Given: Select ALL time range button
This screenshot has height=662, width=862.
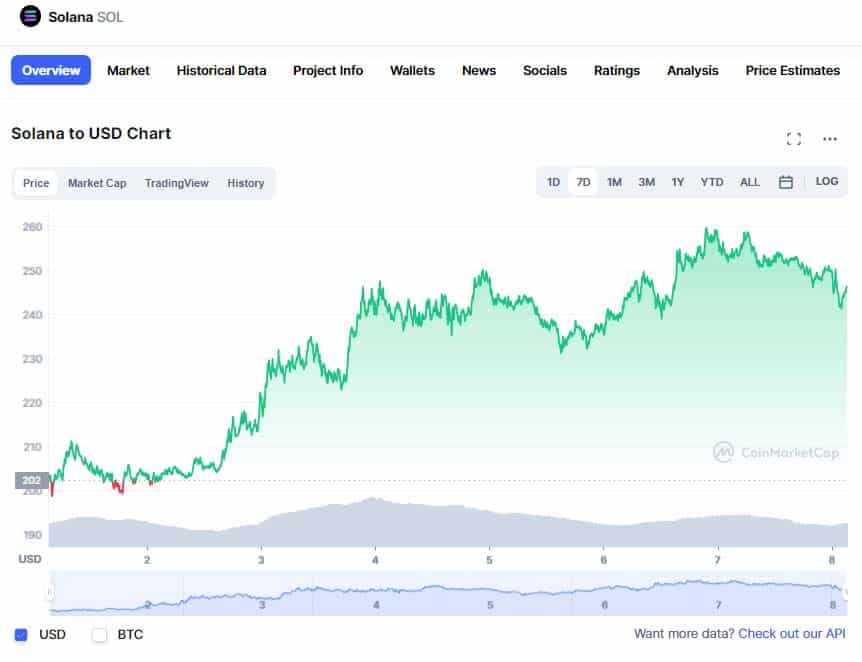Looking at the screenshot, I should point(750,182).
